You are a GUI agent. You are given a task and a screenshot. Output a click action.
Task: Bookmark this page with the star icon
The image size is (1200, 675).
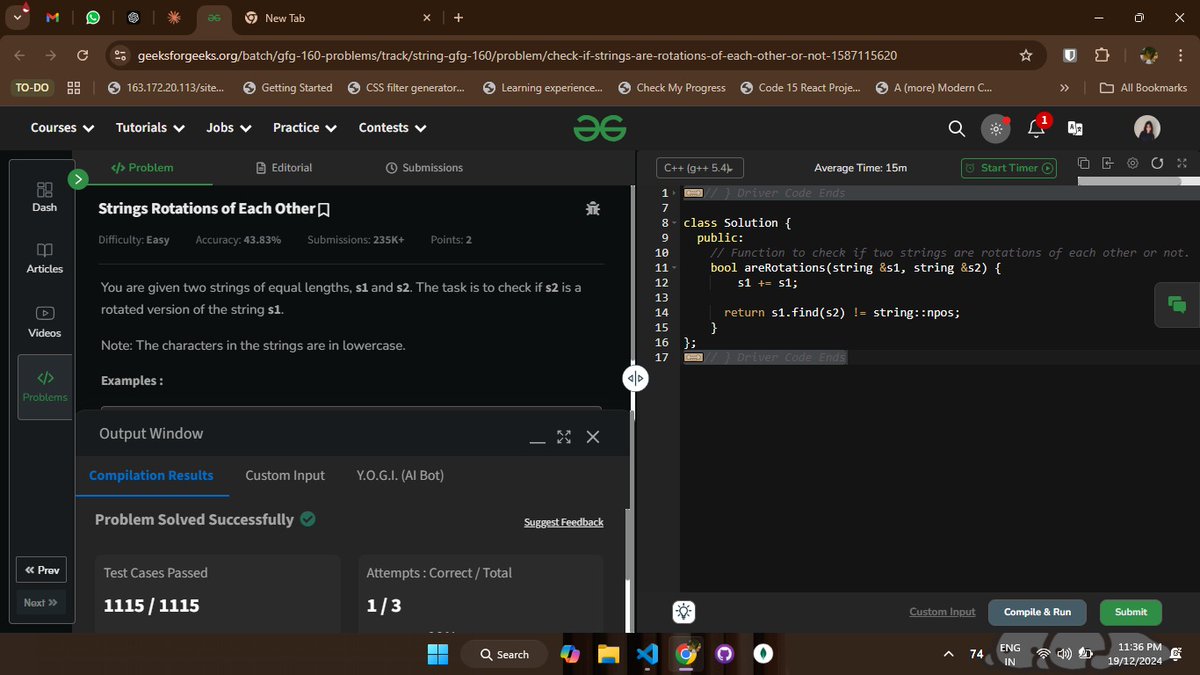[x=1025, y=55]
